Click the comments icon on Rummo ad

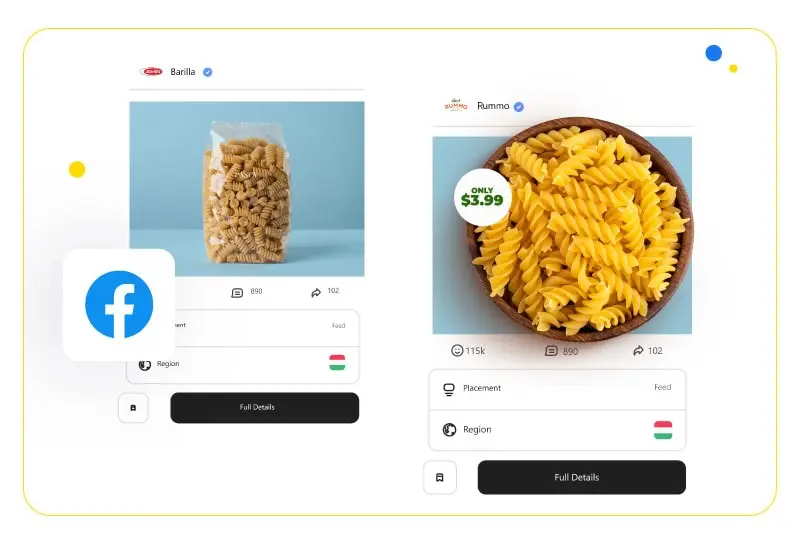(551, 351)
